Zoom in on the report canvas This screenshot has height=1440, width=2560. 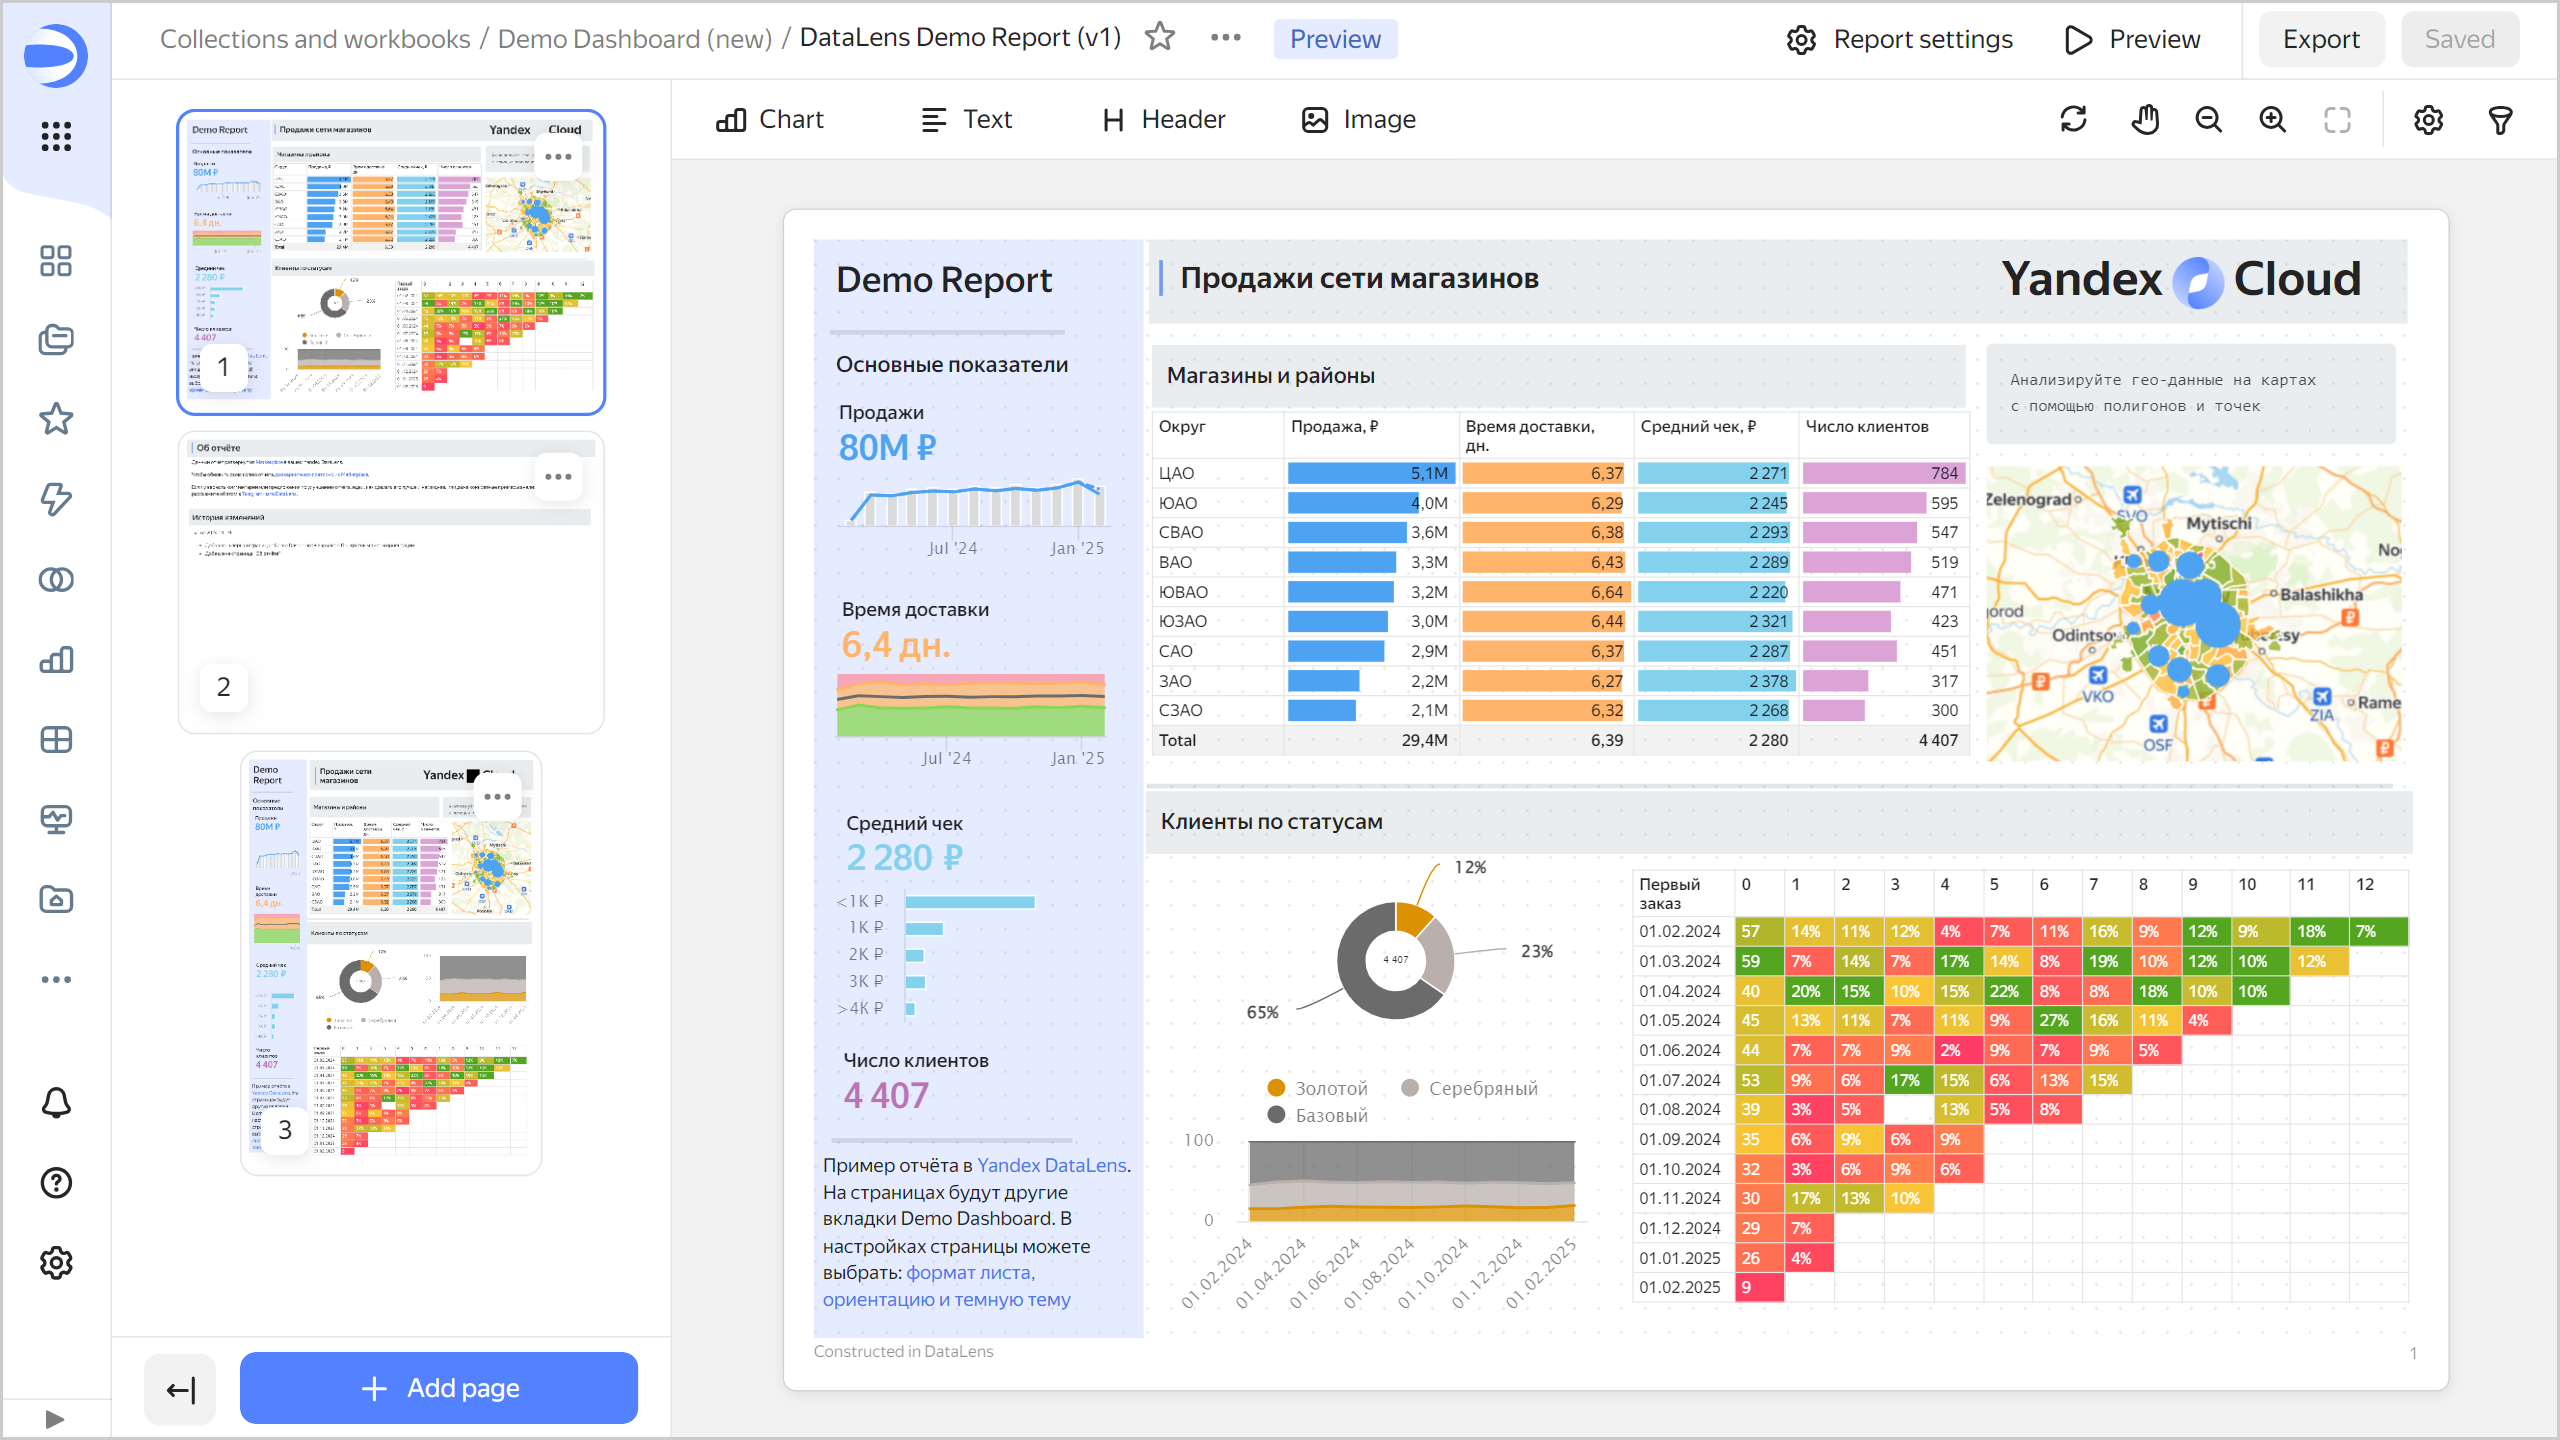pos(2273,119)
